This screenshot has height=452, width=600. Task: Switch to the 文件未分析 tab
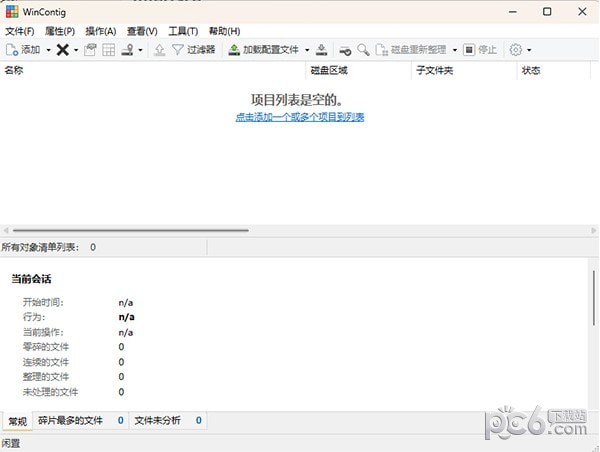coord(168,421)
